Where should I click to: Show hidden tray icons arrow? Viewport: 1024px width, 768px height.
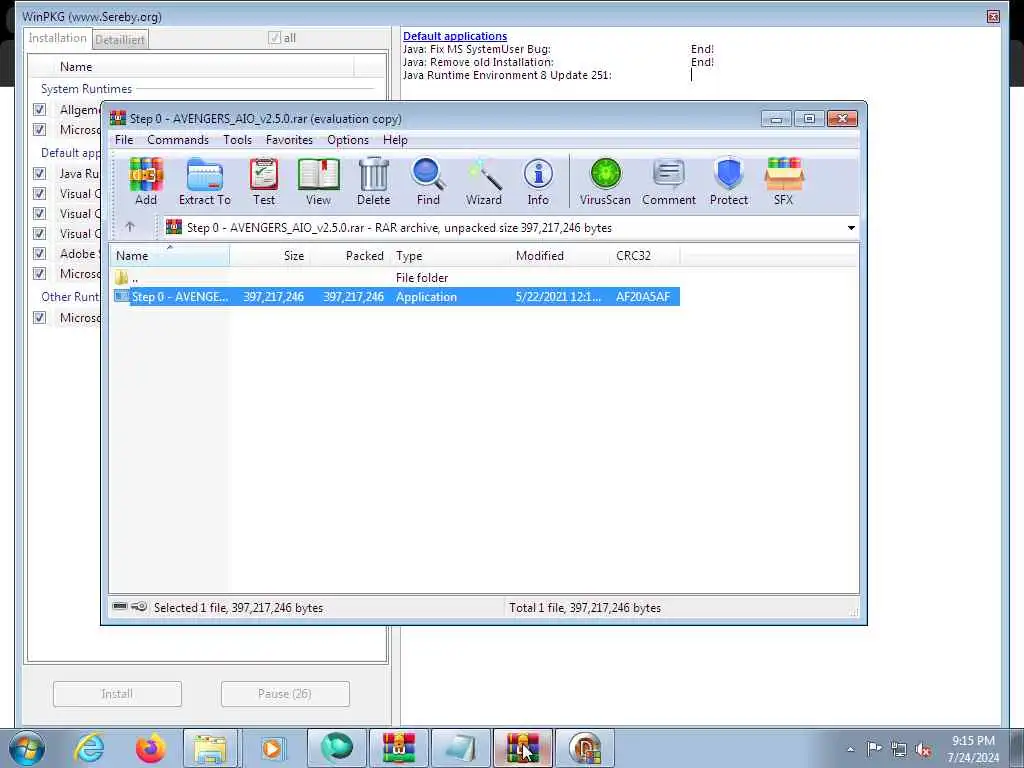(850, 750)
